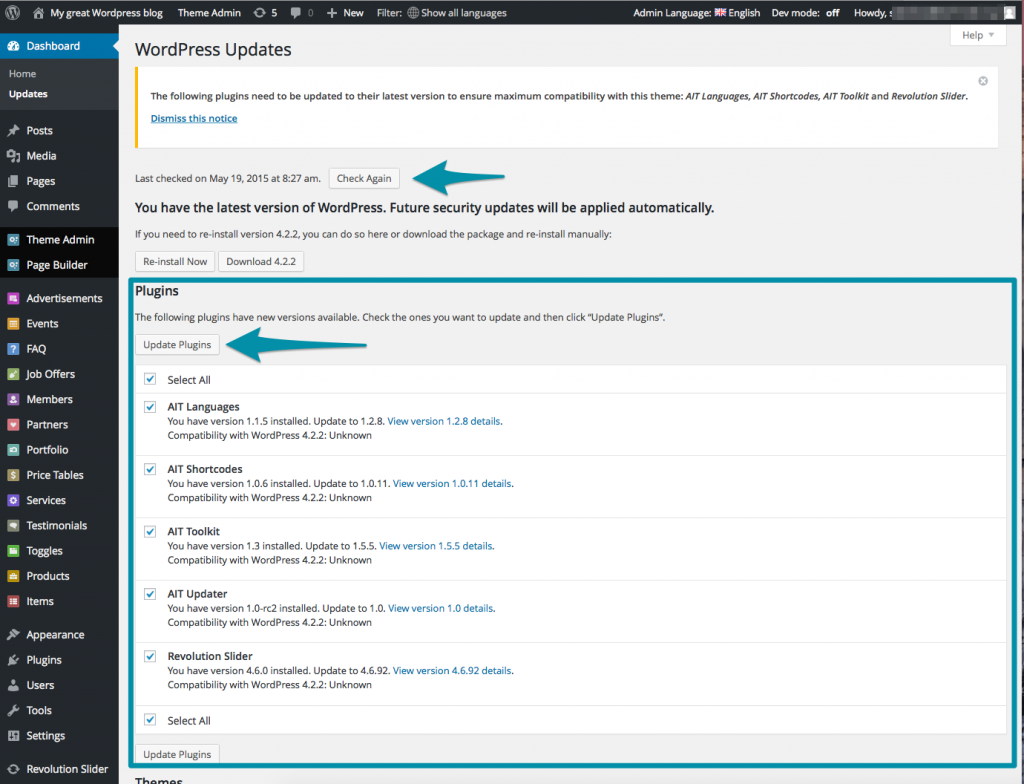This screenshot has width=1024, height=784.
Task: Open the Dashboard menu in sidebar
Action: tap(59, 46)
